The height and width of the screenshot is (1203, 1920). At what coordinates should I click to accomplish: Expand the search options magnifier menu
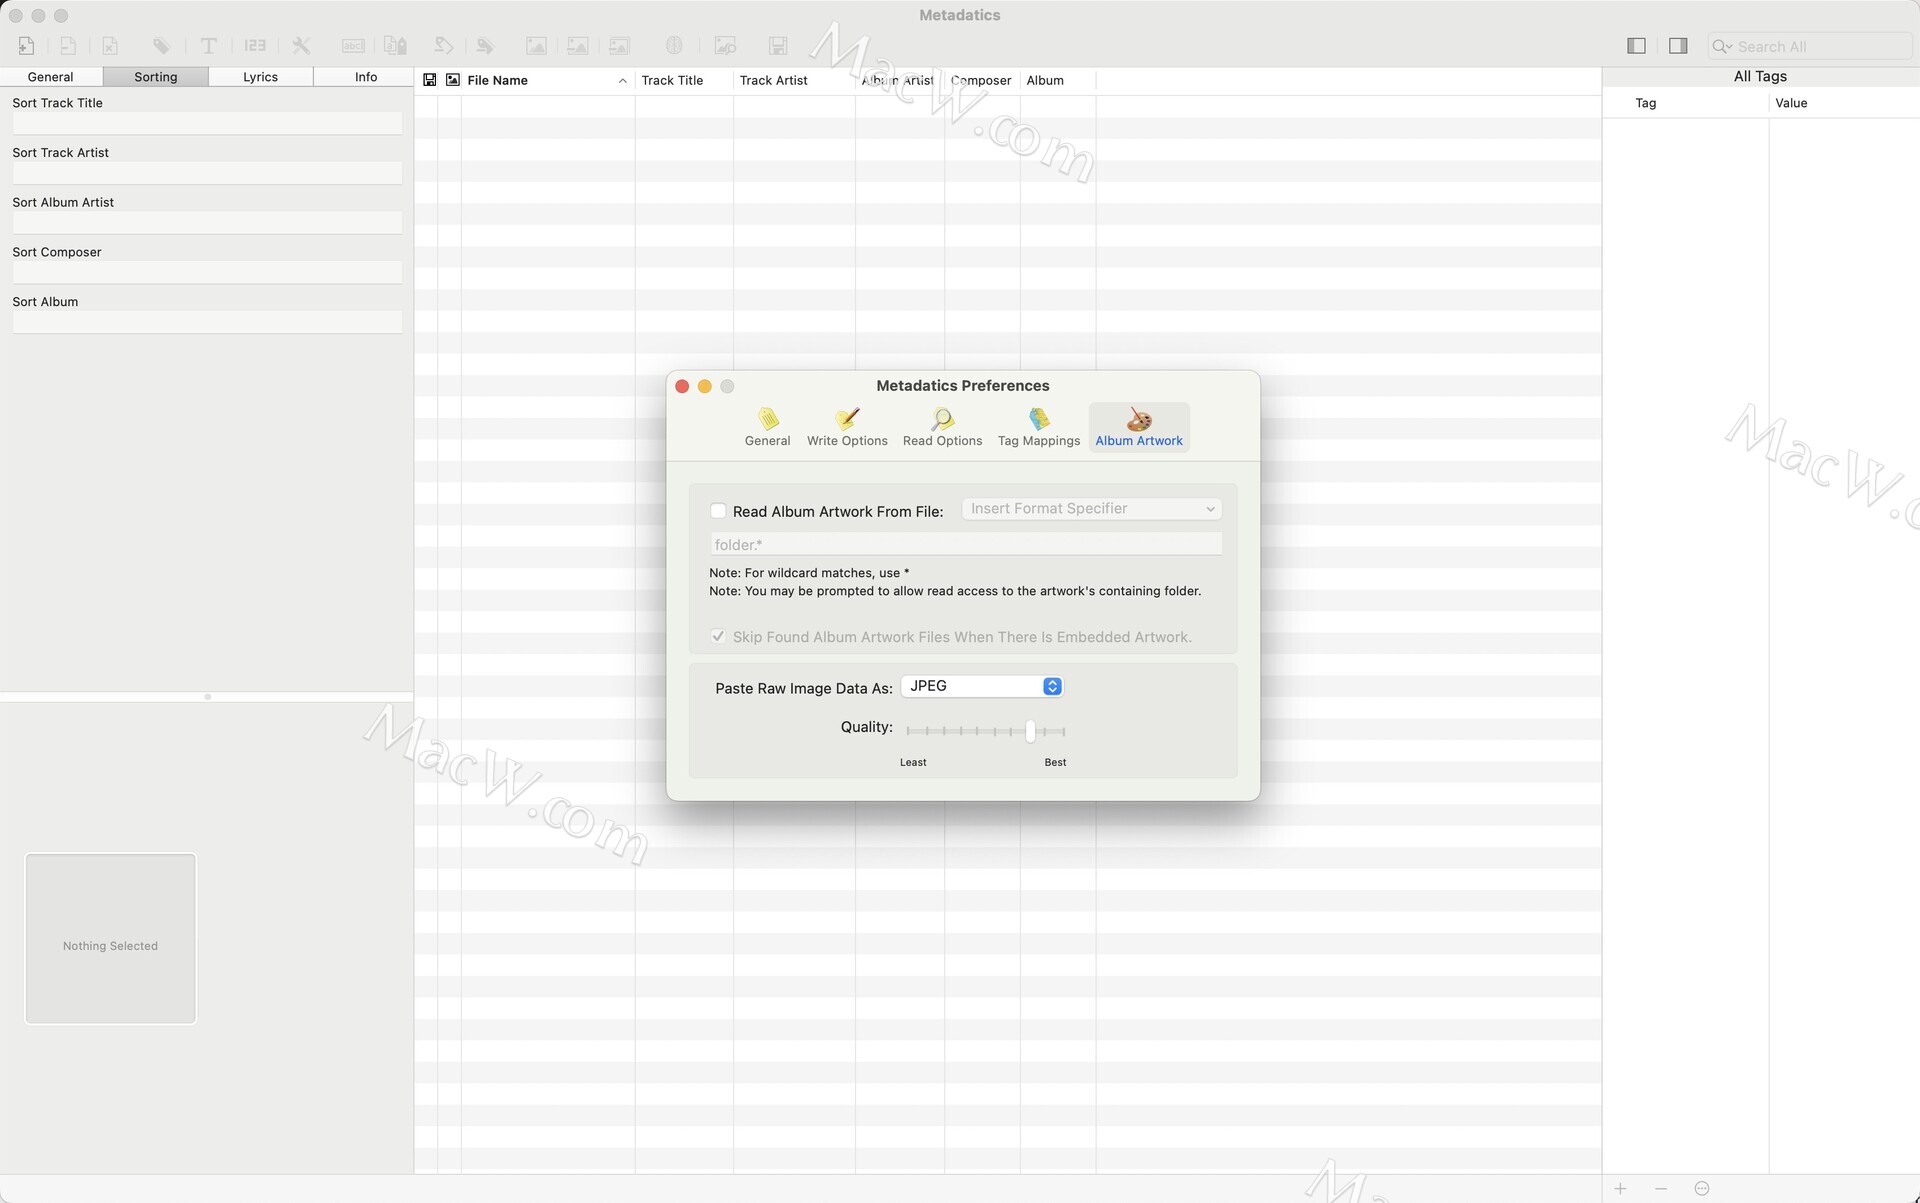tap(1721, 46)
